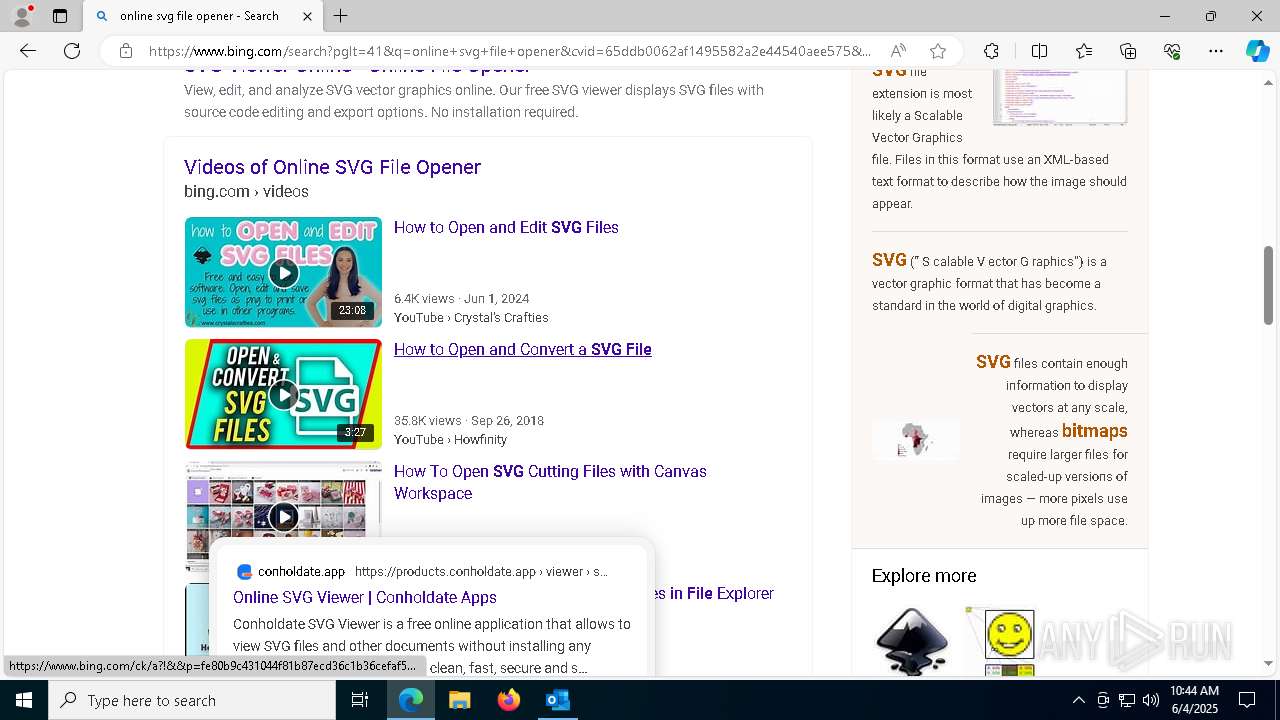Open the Windows Start button
The height and width of the screenshot is (720, 1280).
[24, 700]
